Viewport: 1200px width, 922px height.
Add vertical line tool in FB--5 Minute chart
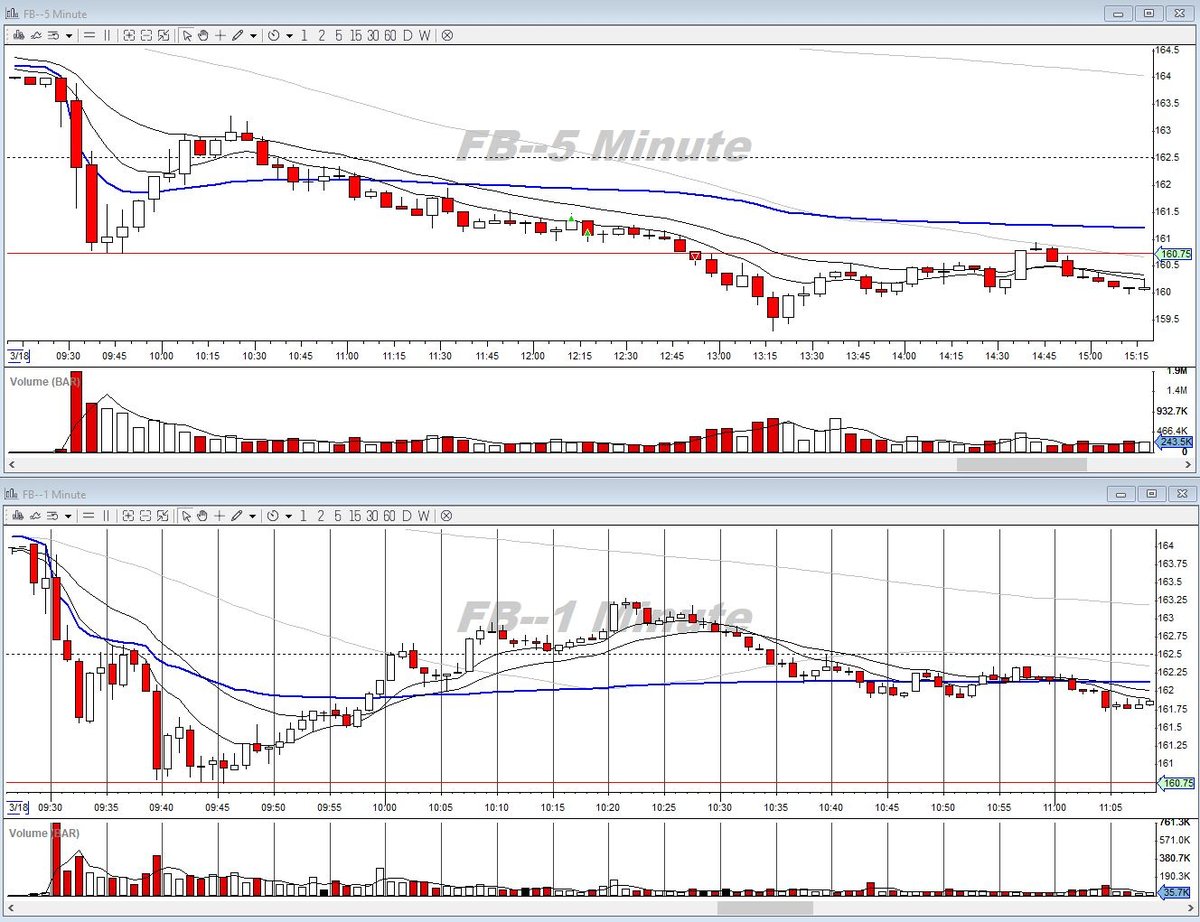[x=107, y=35]
